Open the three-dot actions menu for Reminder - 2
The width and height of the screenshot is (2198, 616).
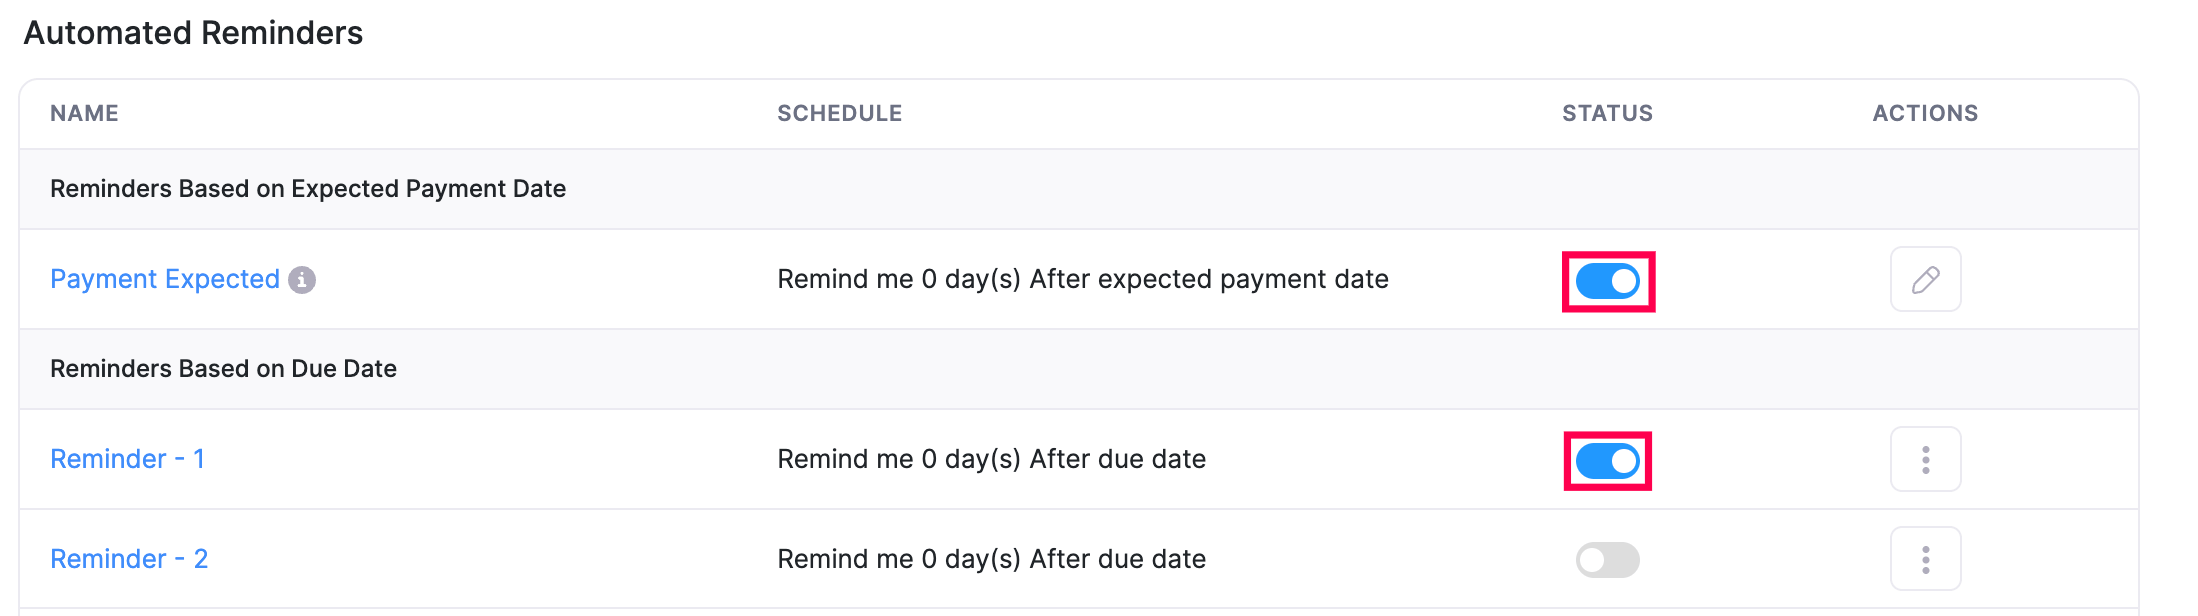coord(1925,558)
